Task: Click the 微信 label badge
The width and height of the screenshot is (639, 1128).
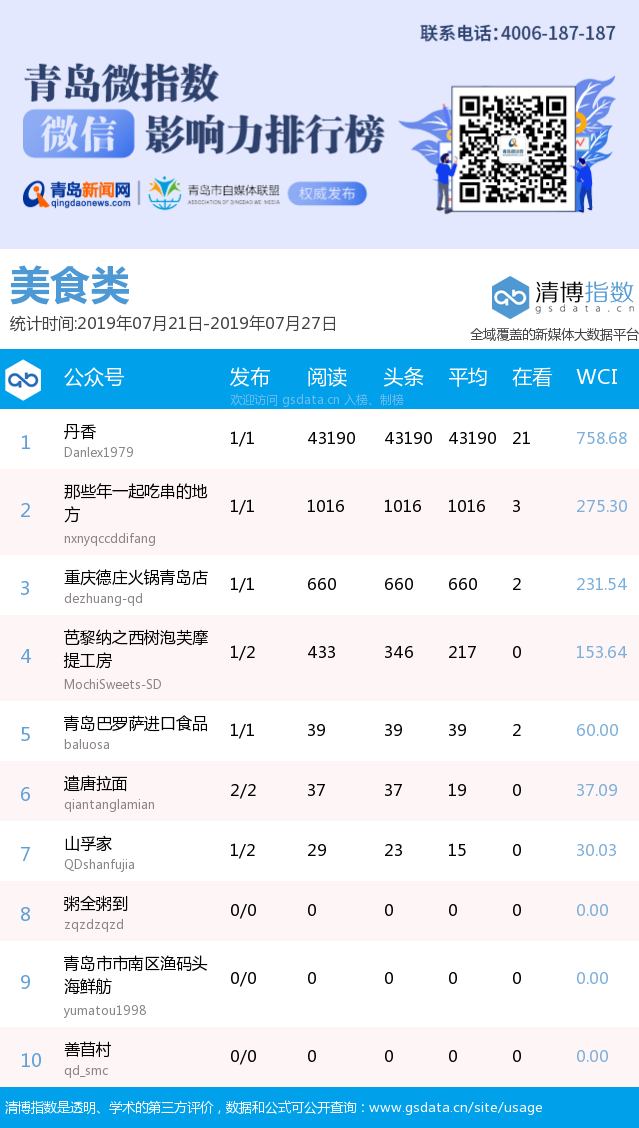Action: [79, 134]
